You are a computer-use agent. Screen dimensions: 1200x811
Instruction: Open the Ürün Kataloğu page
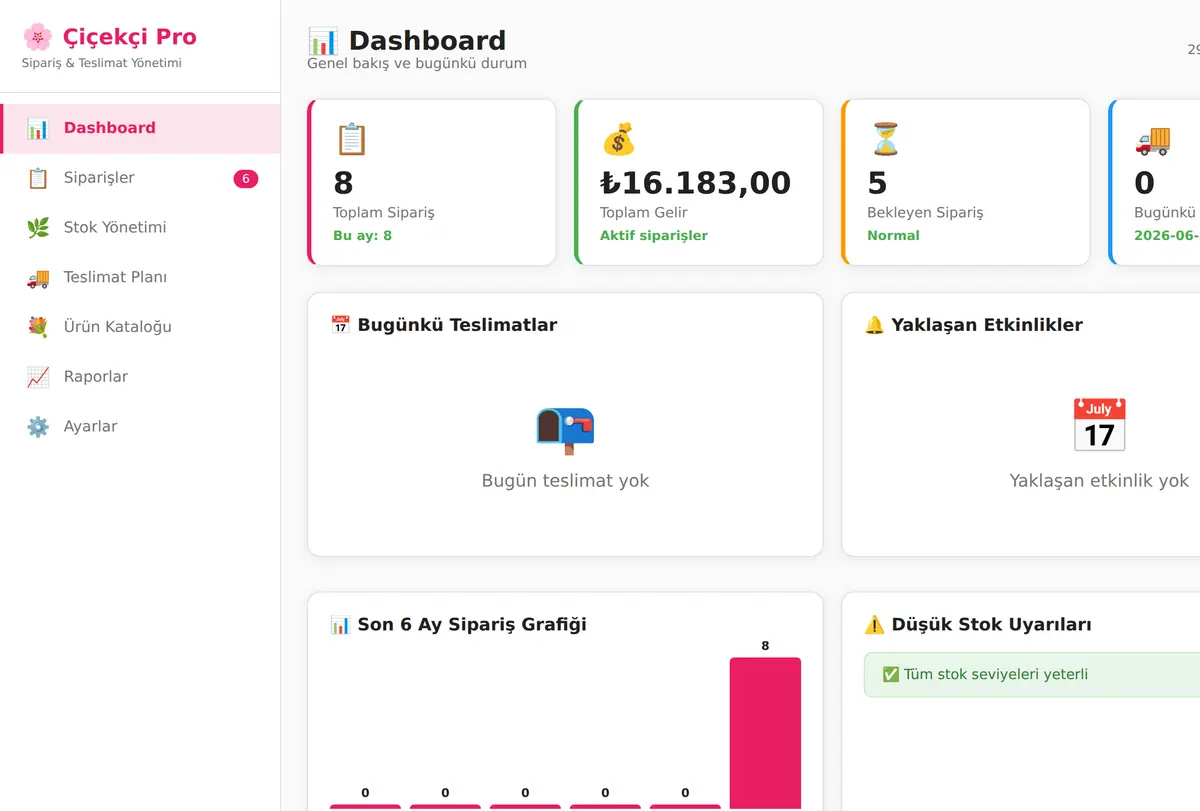click(x=140, y=327)
